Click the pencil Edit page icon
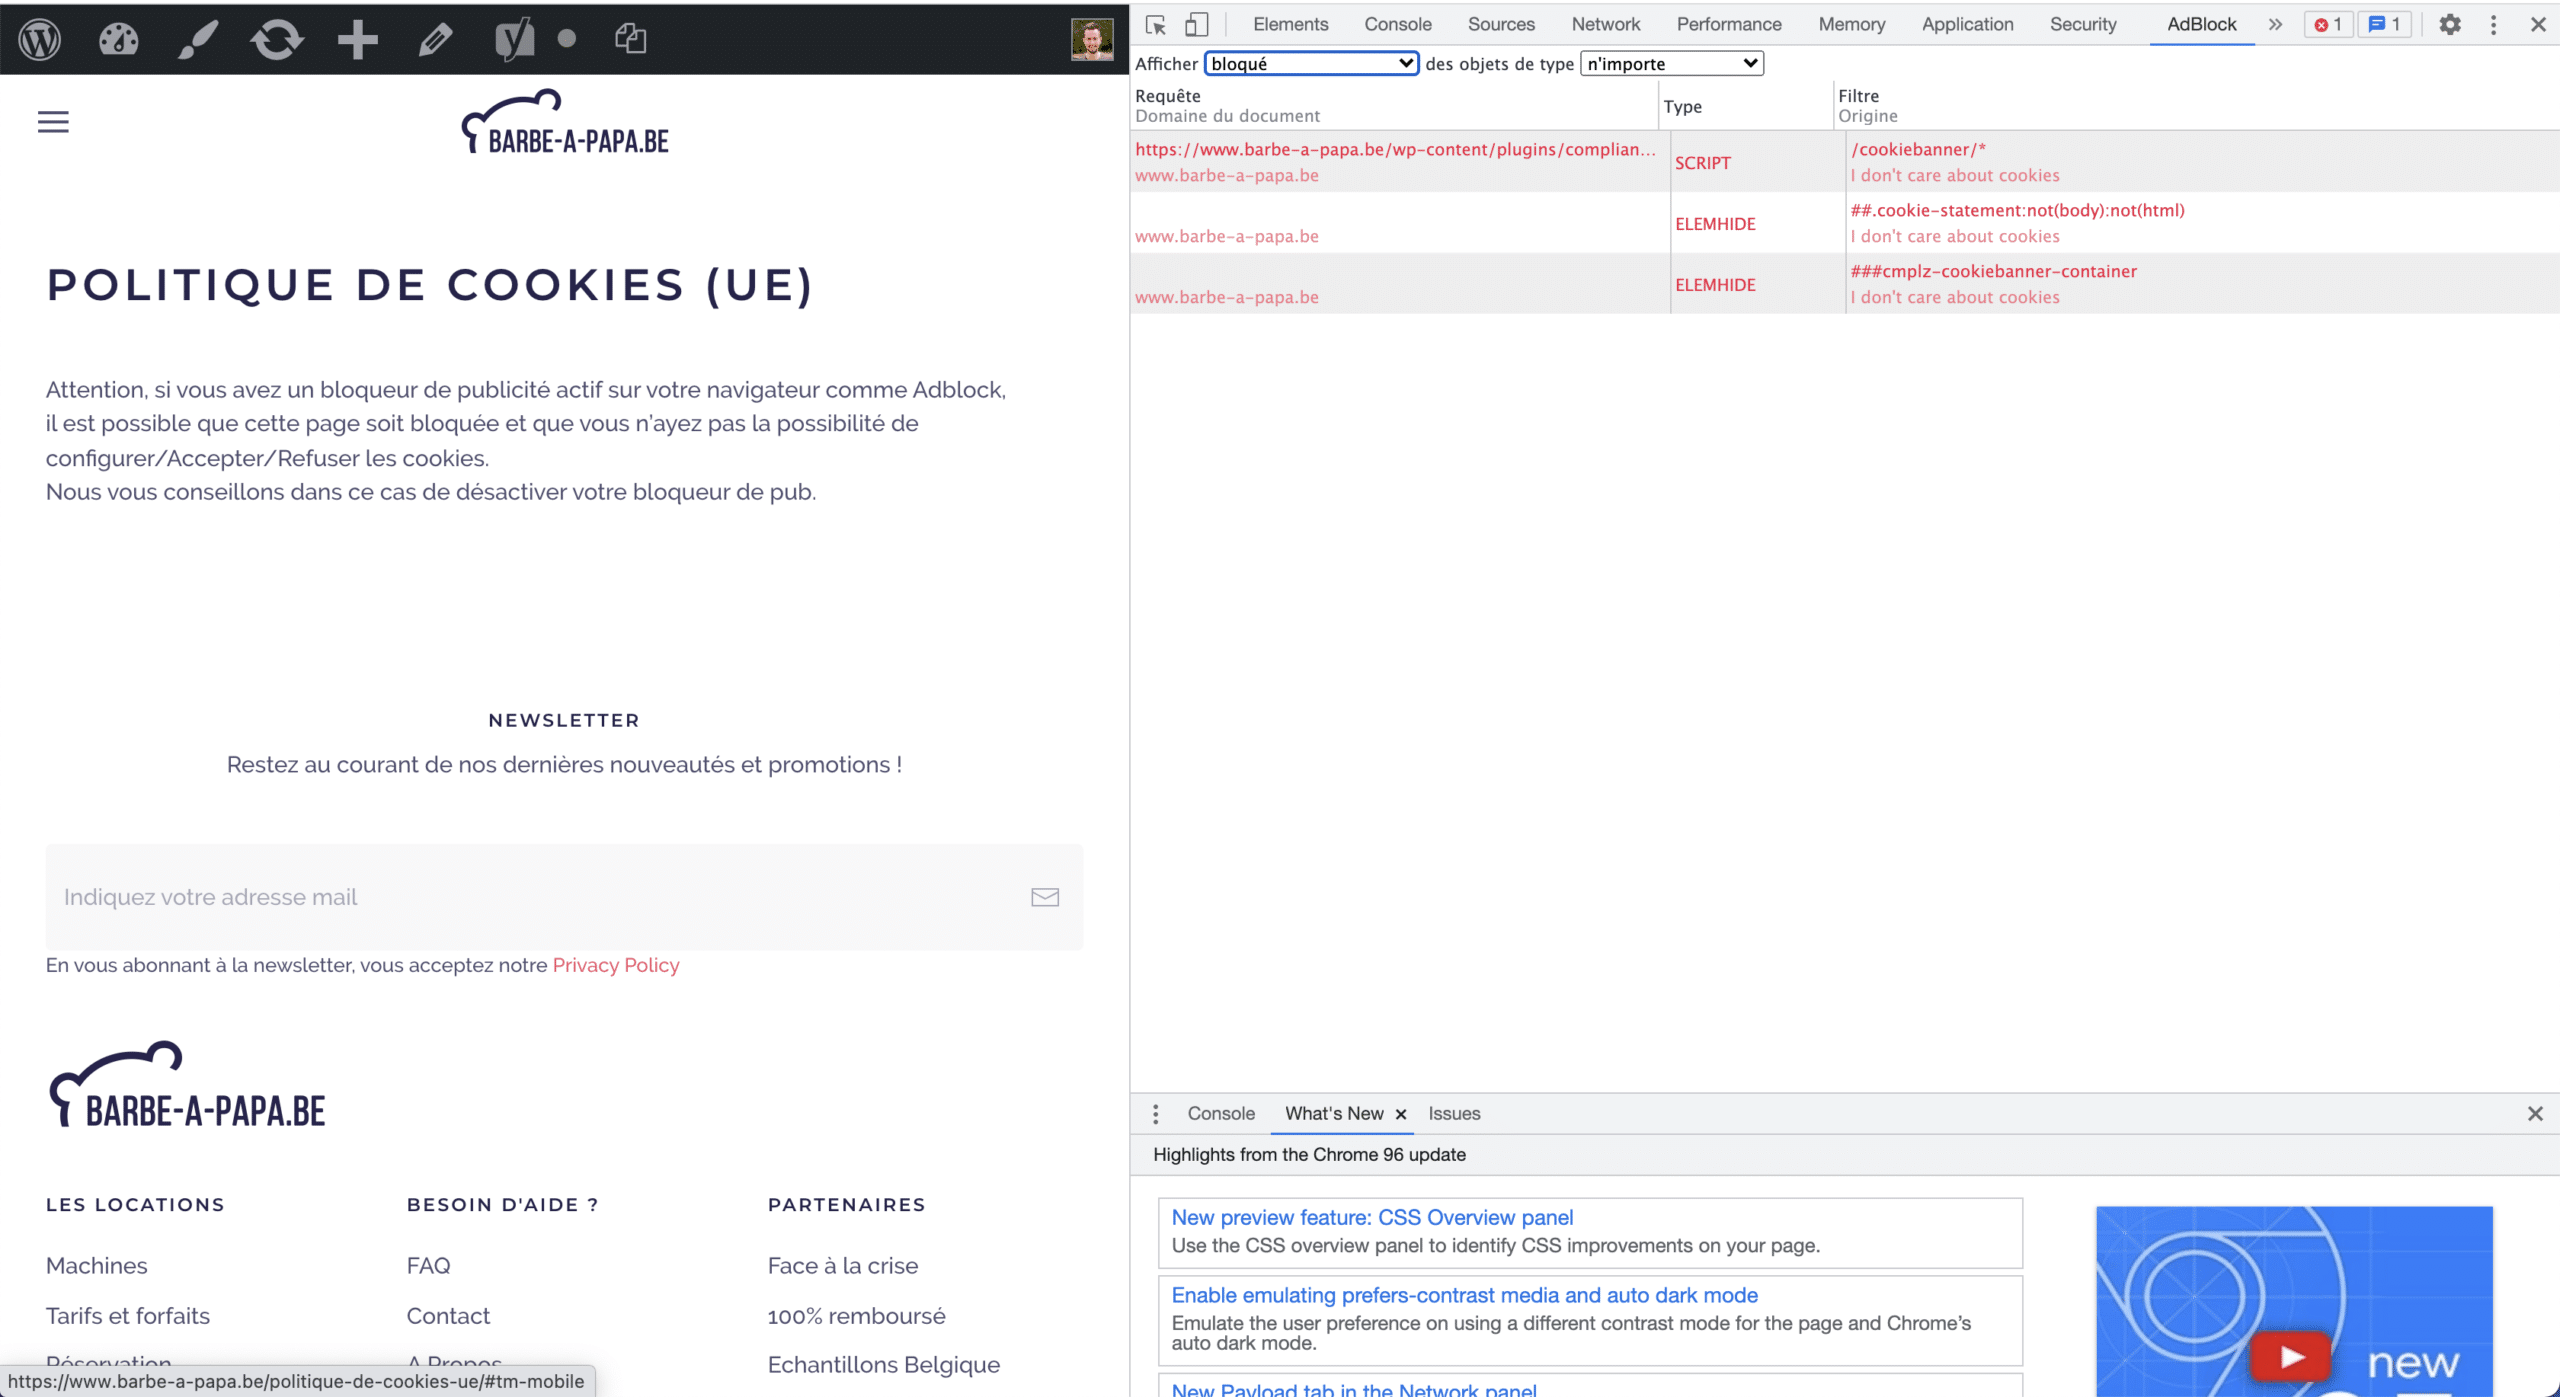Screen dimensions: 2560x1397 435,39
